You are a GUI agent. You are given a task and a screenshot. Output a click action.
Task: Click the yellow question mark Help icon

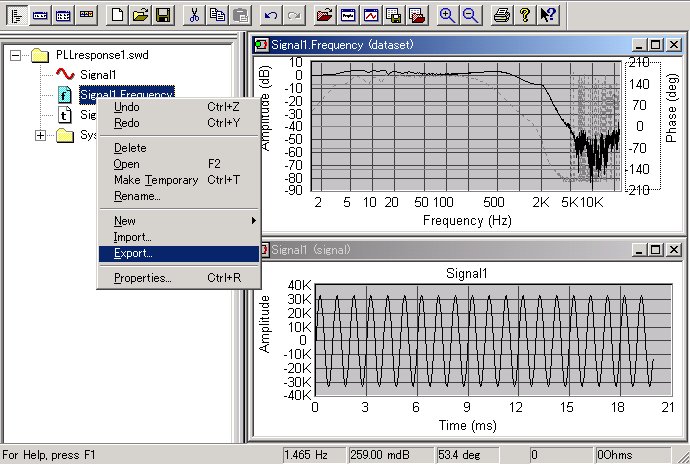click(524, 14)
